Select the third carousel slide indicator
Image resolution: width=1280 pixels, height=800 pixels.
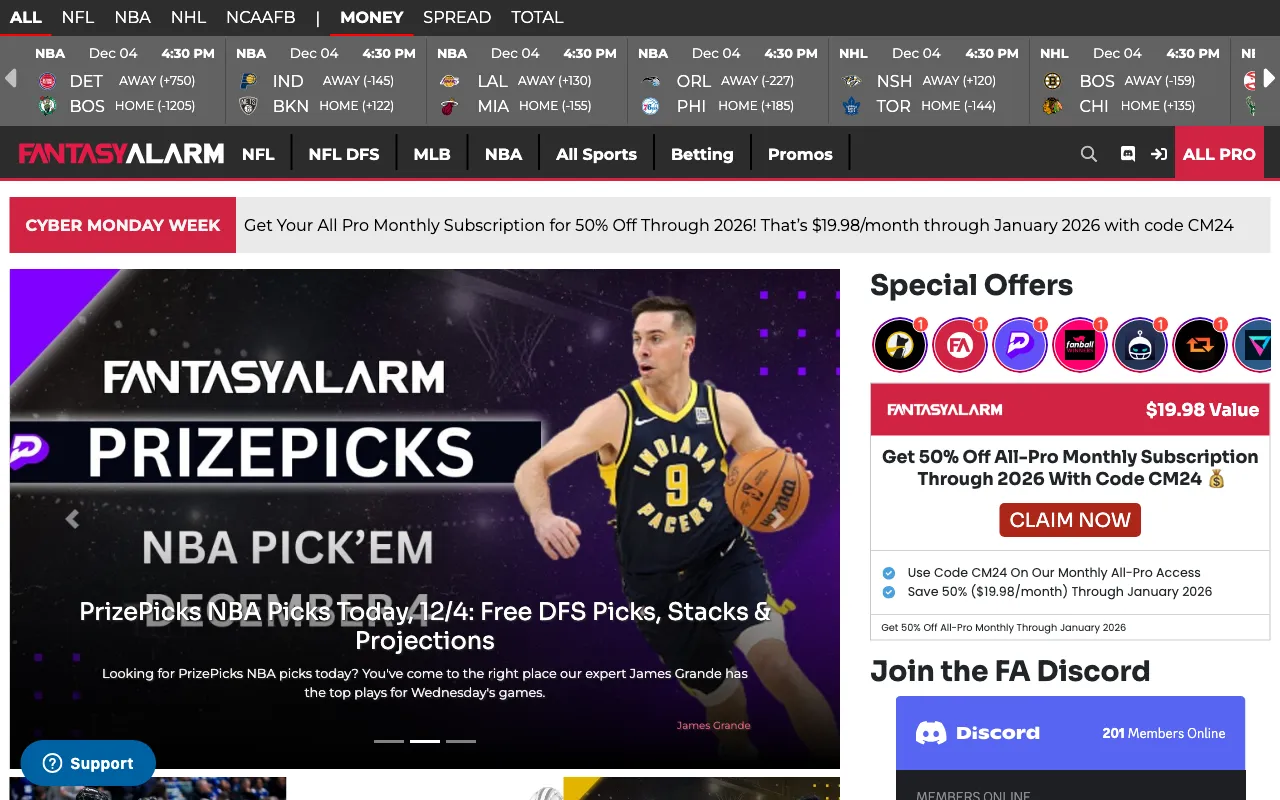(x=461, y=741)
